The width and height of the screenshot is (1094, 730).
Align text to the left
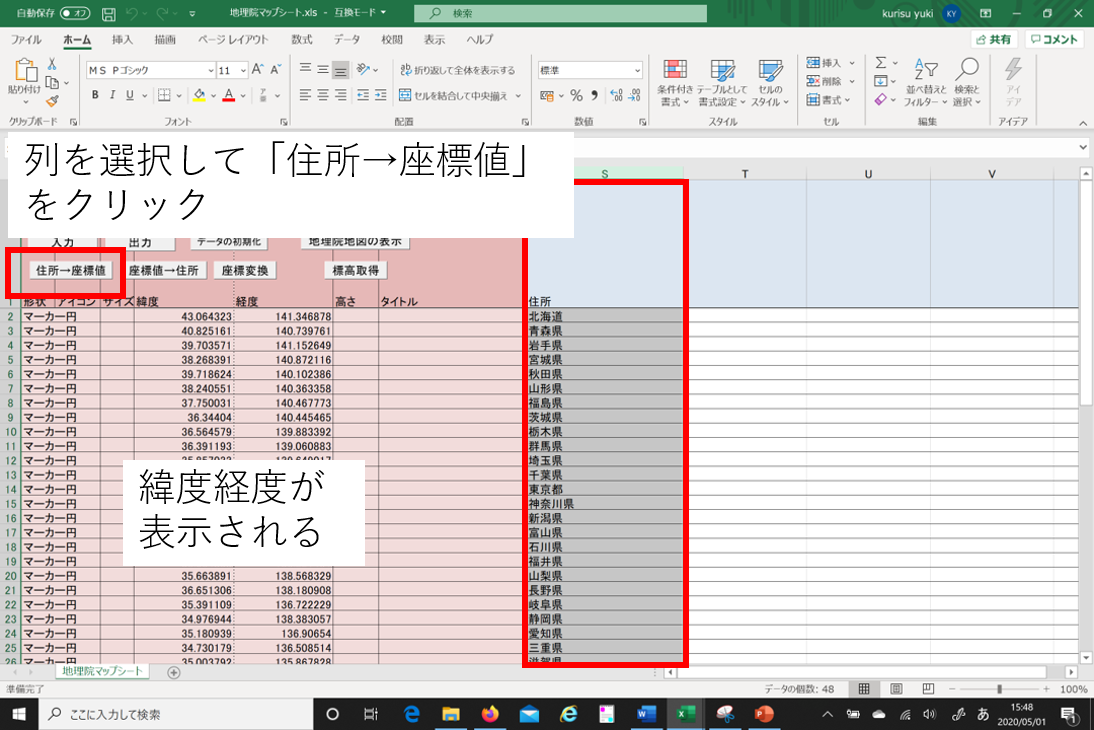point(305,95)
